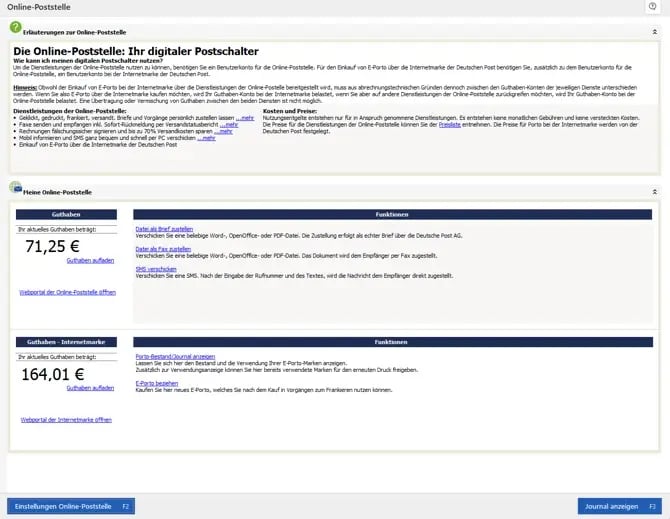Screen dimensions: 670x519
Task: Select the 'Datei als Fax zustellen' link
Action: click(161, 248)
